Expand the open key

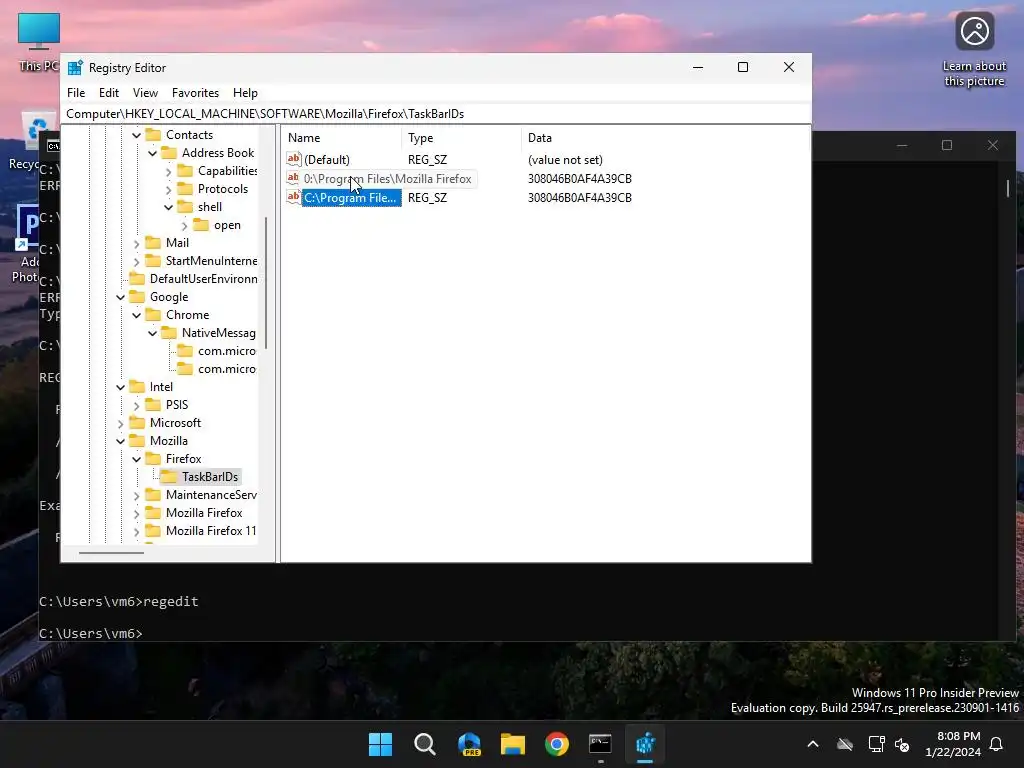point(184,225)
